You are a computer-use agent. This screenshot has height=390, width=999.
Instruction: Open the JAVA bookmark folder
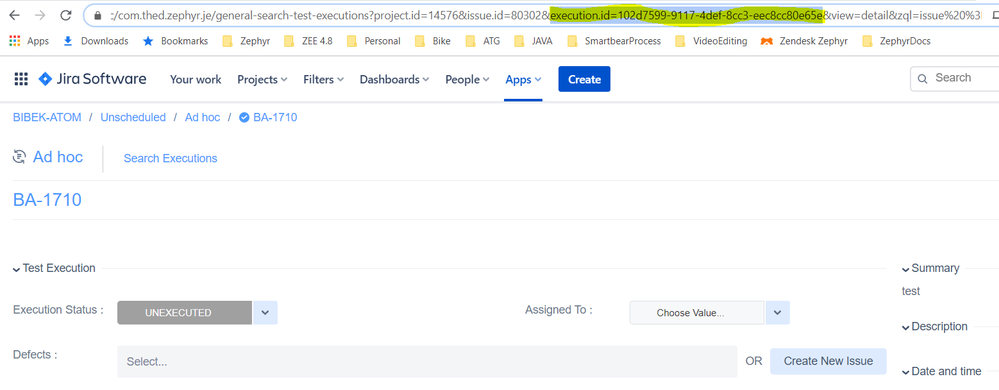pyautogui.click(x=533, y=41)
